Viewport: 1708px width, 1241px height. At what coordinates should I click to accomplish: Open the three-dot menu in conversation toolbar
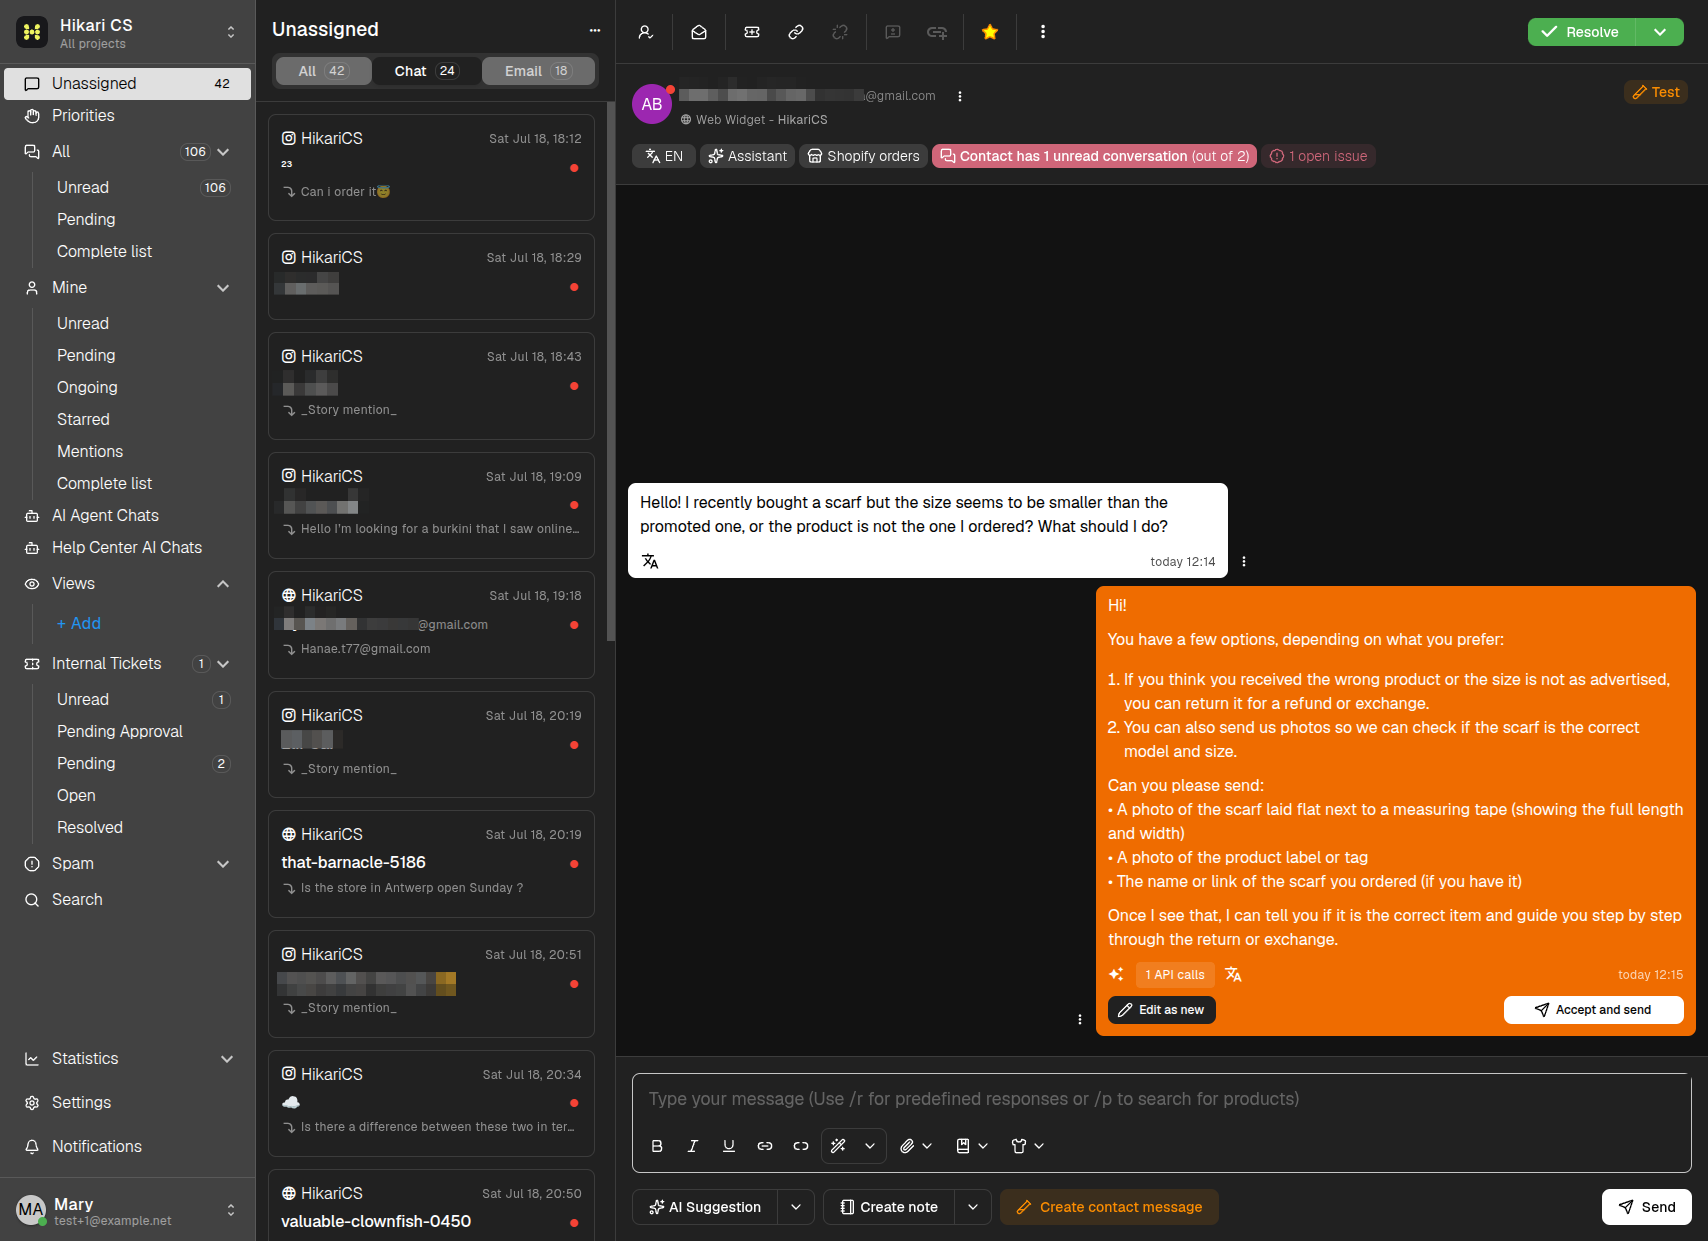pyautogui.click(x=1043, y=32)
